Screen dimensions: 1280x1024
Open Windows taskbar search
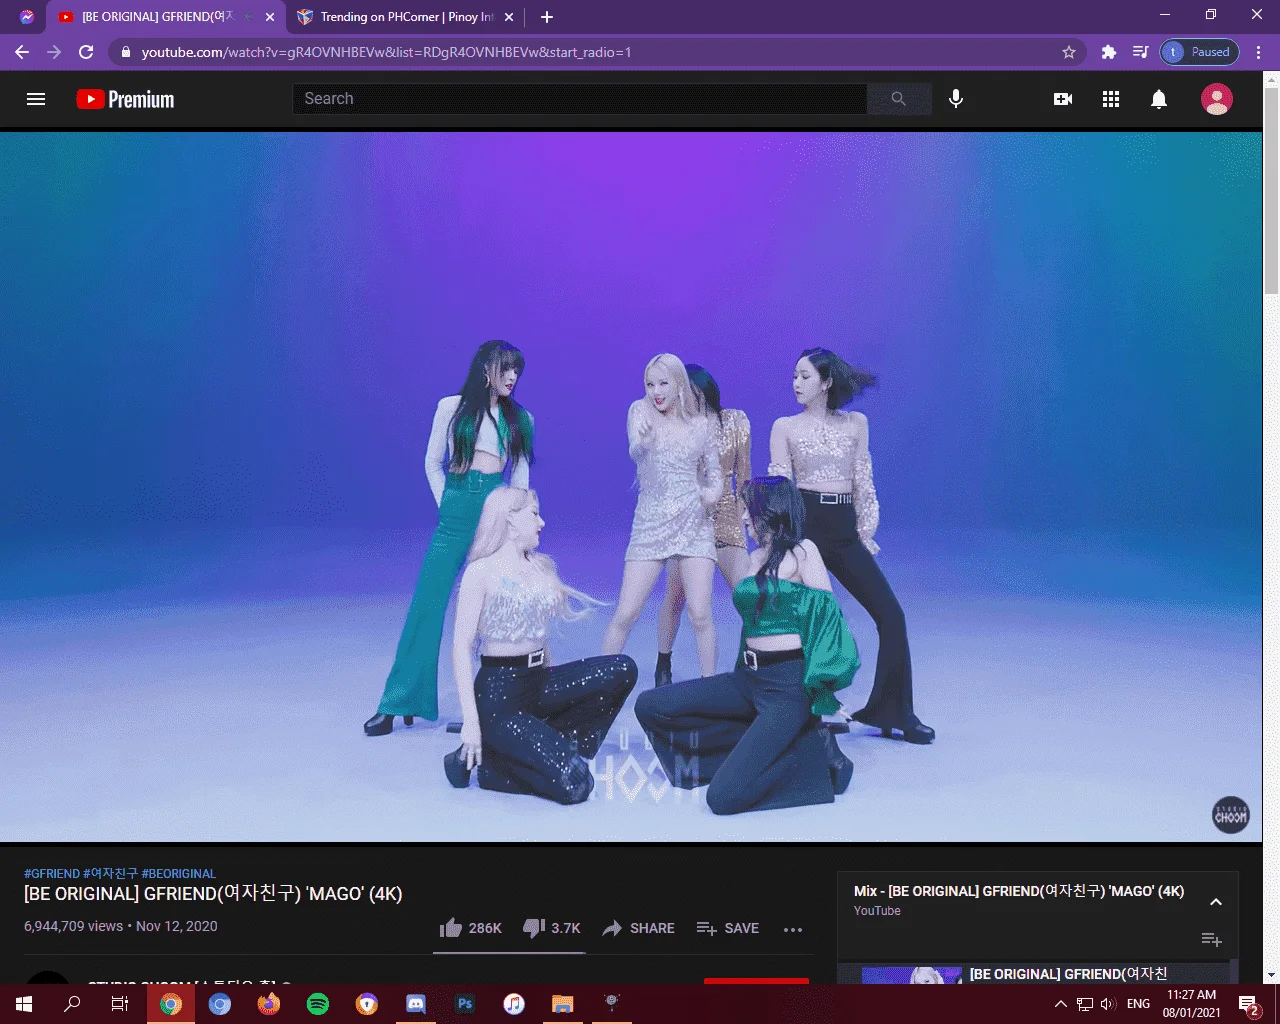pos(72,1004)
